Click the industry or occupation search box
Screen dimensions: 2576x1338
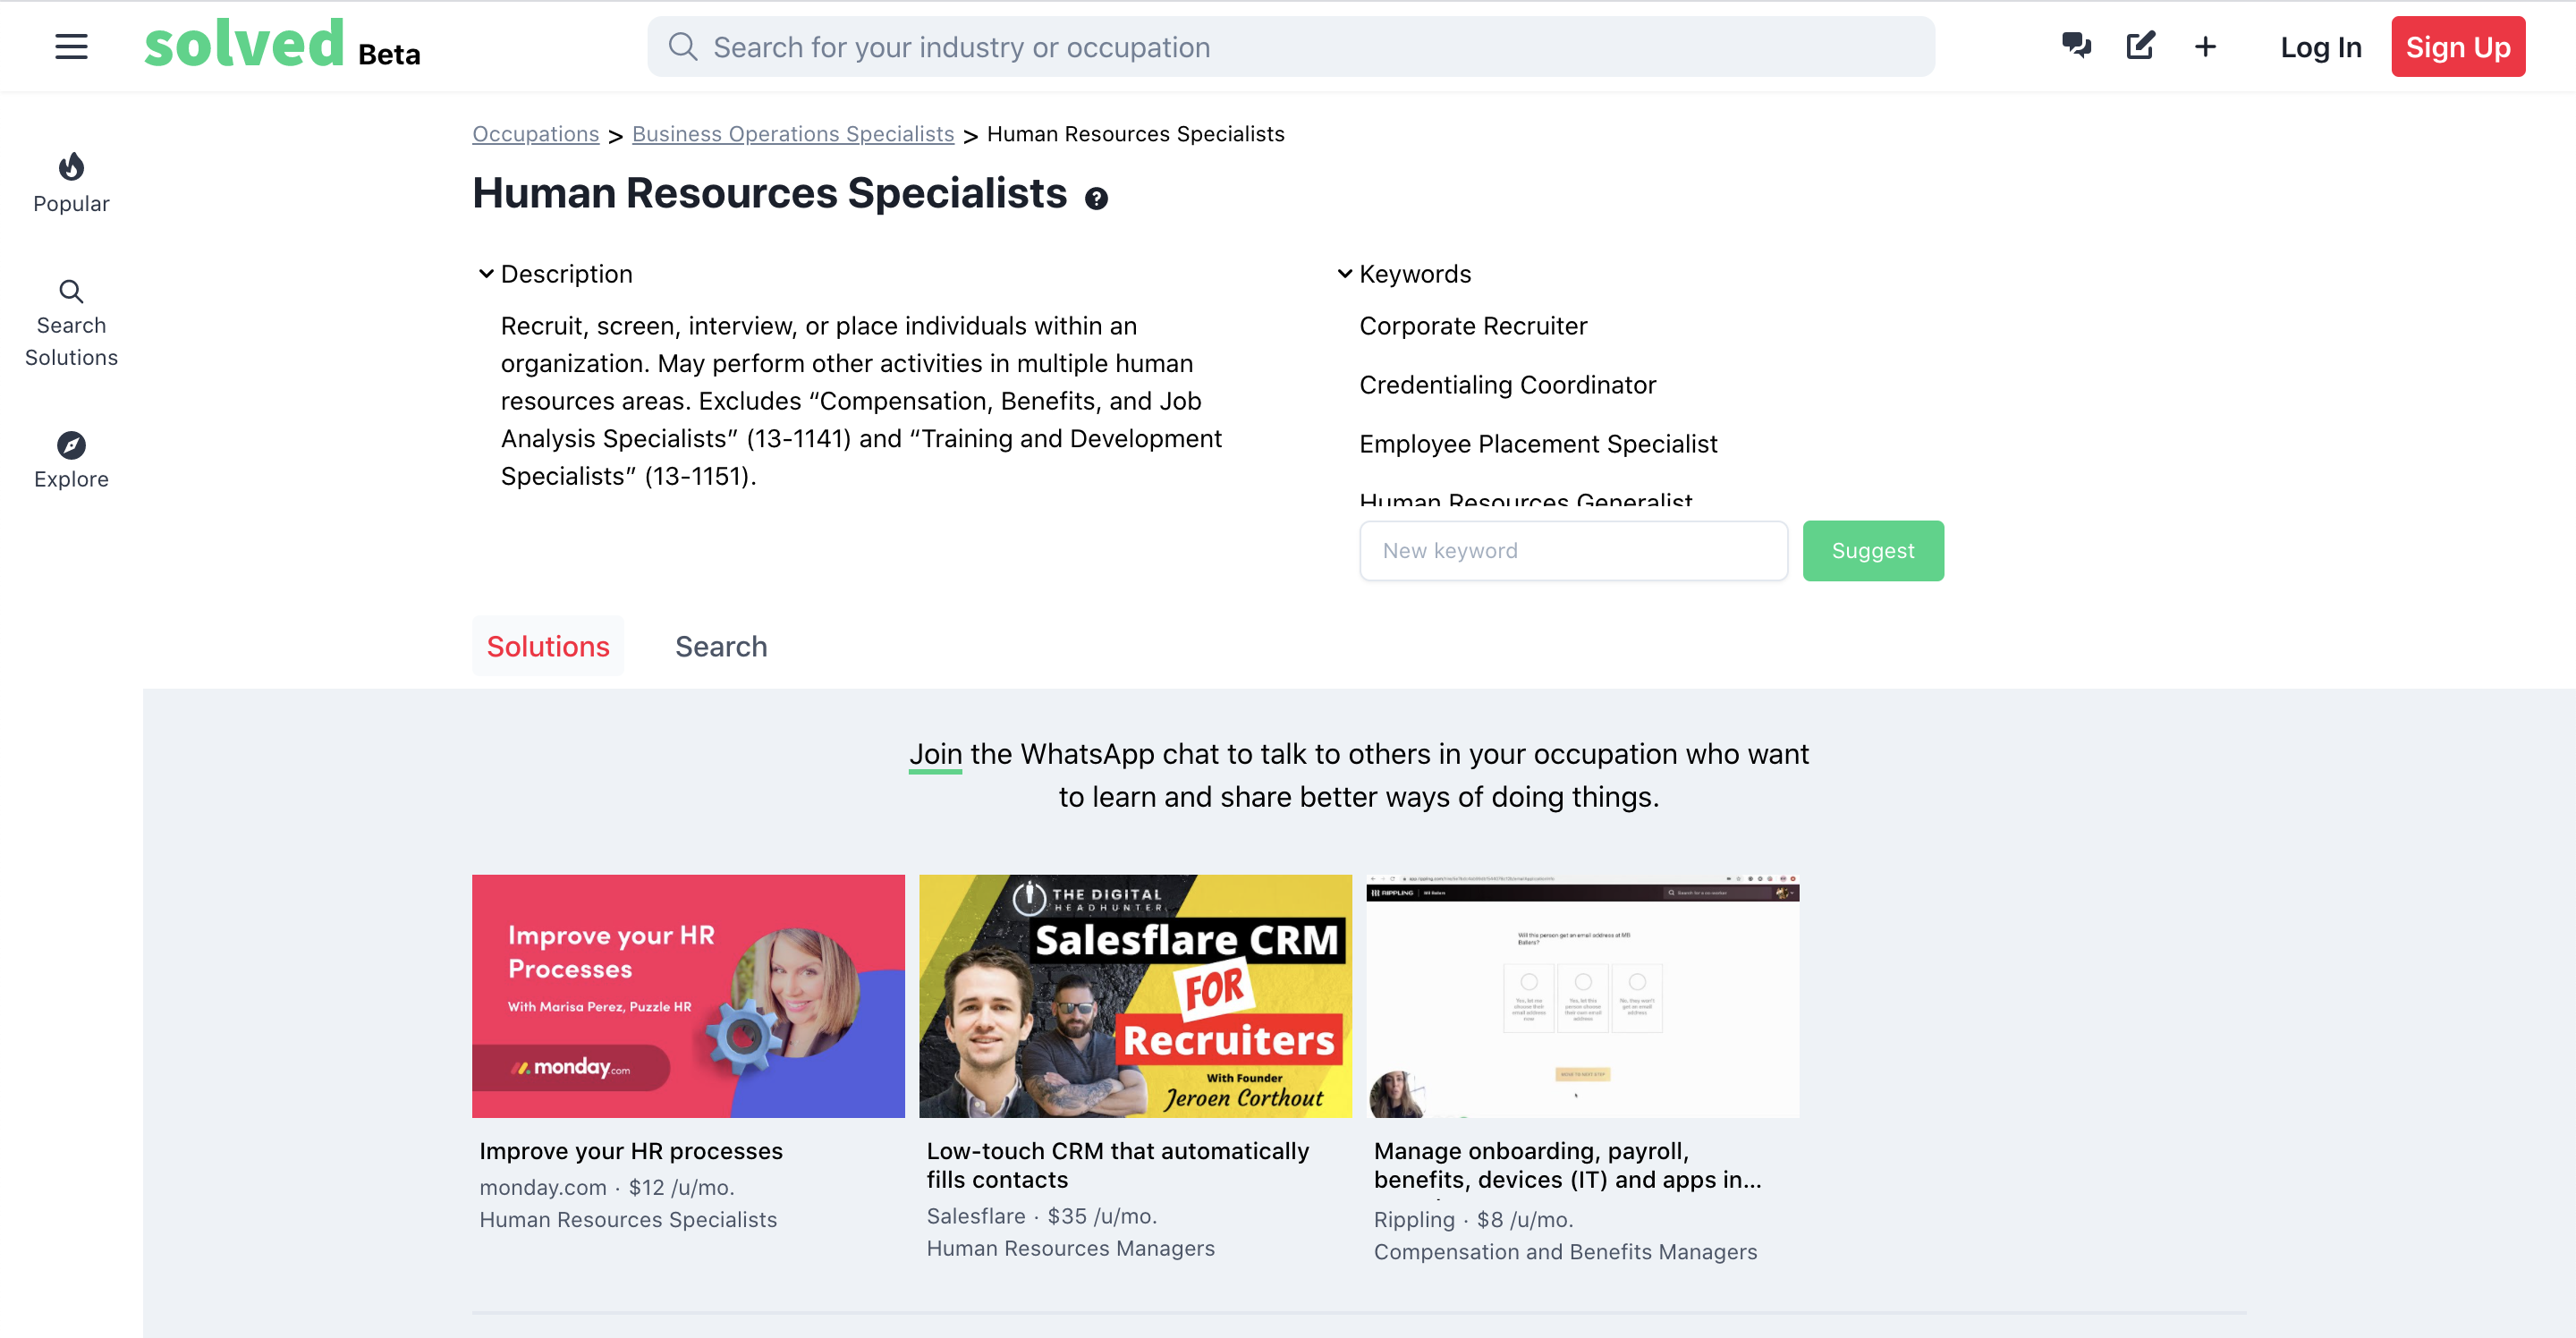pos(1291,47)
